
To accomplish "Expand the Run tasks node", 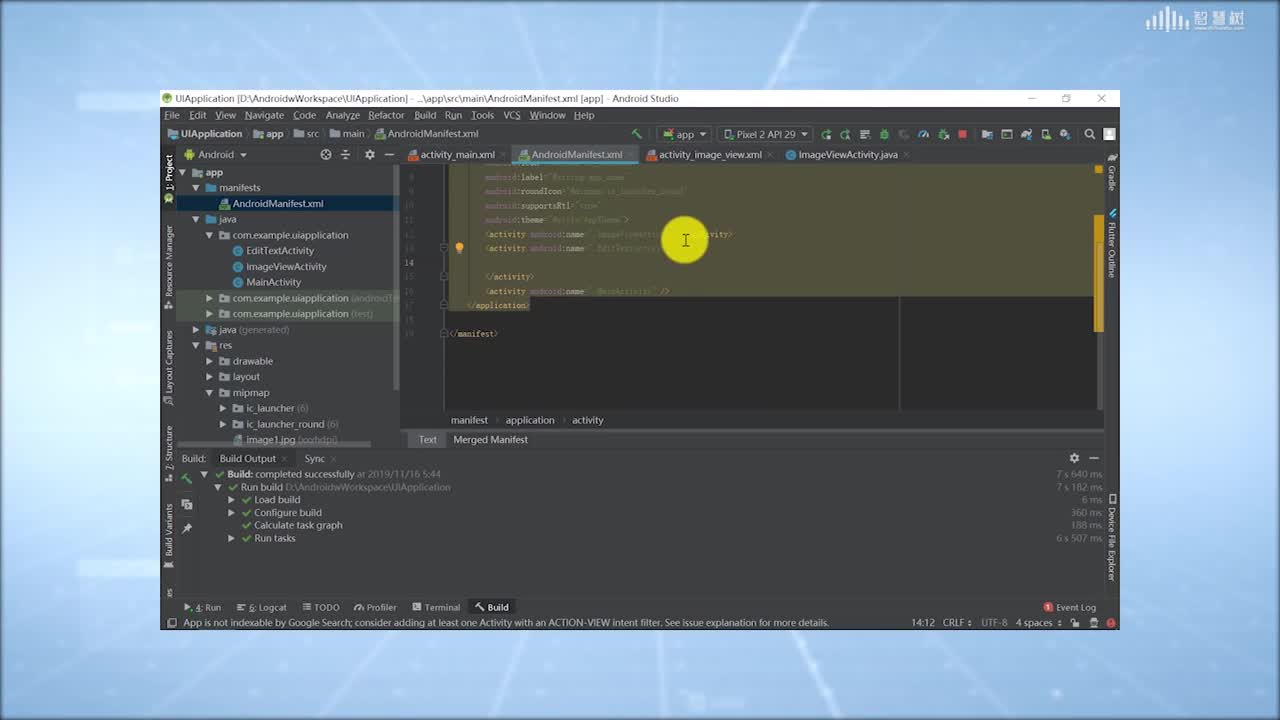I will point(231,538).
